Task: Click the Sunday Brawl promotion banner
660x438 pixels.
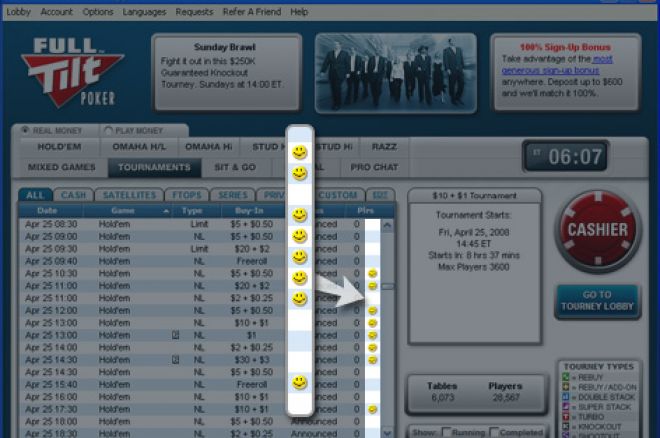Action: coord(226,72)
